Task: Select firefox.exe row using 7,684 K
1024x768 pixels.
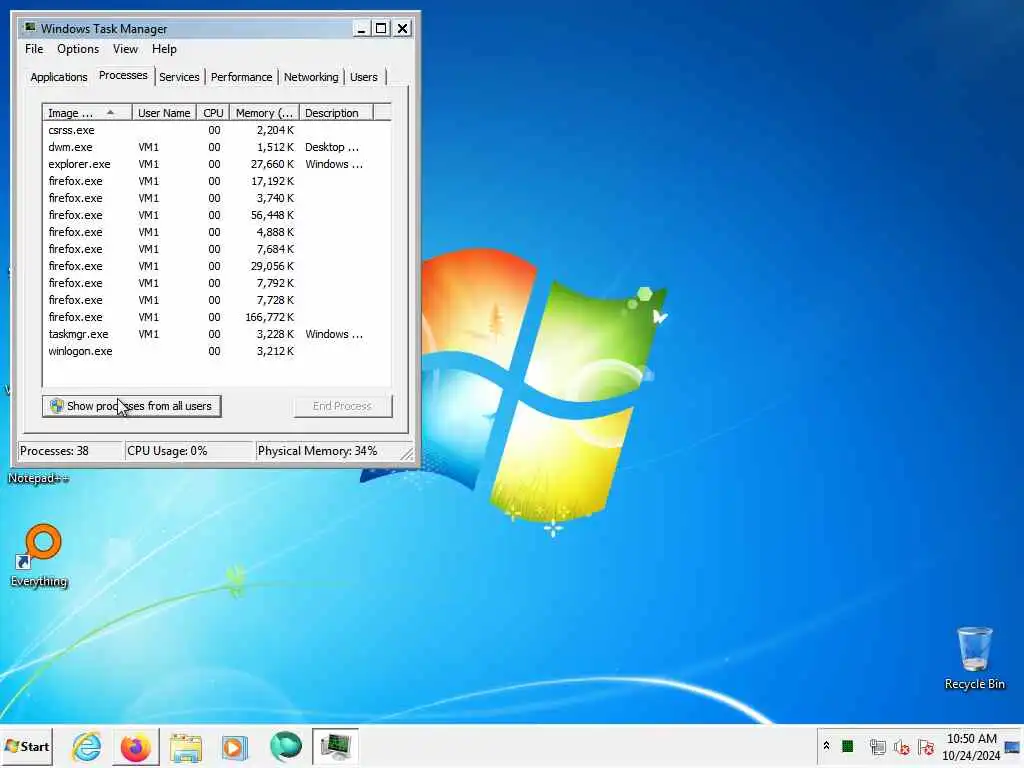Action: pyautogui.click(x=217, y=249)
